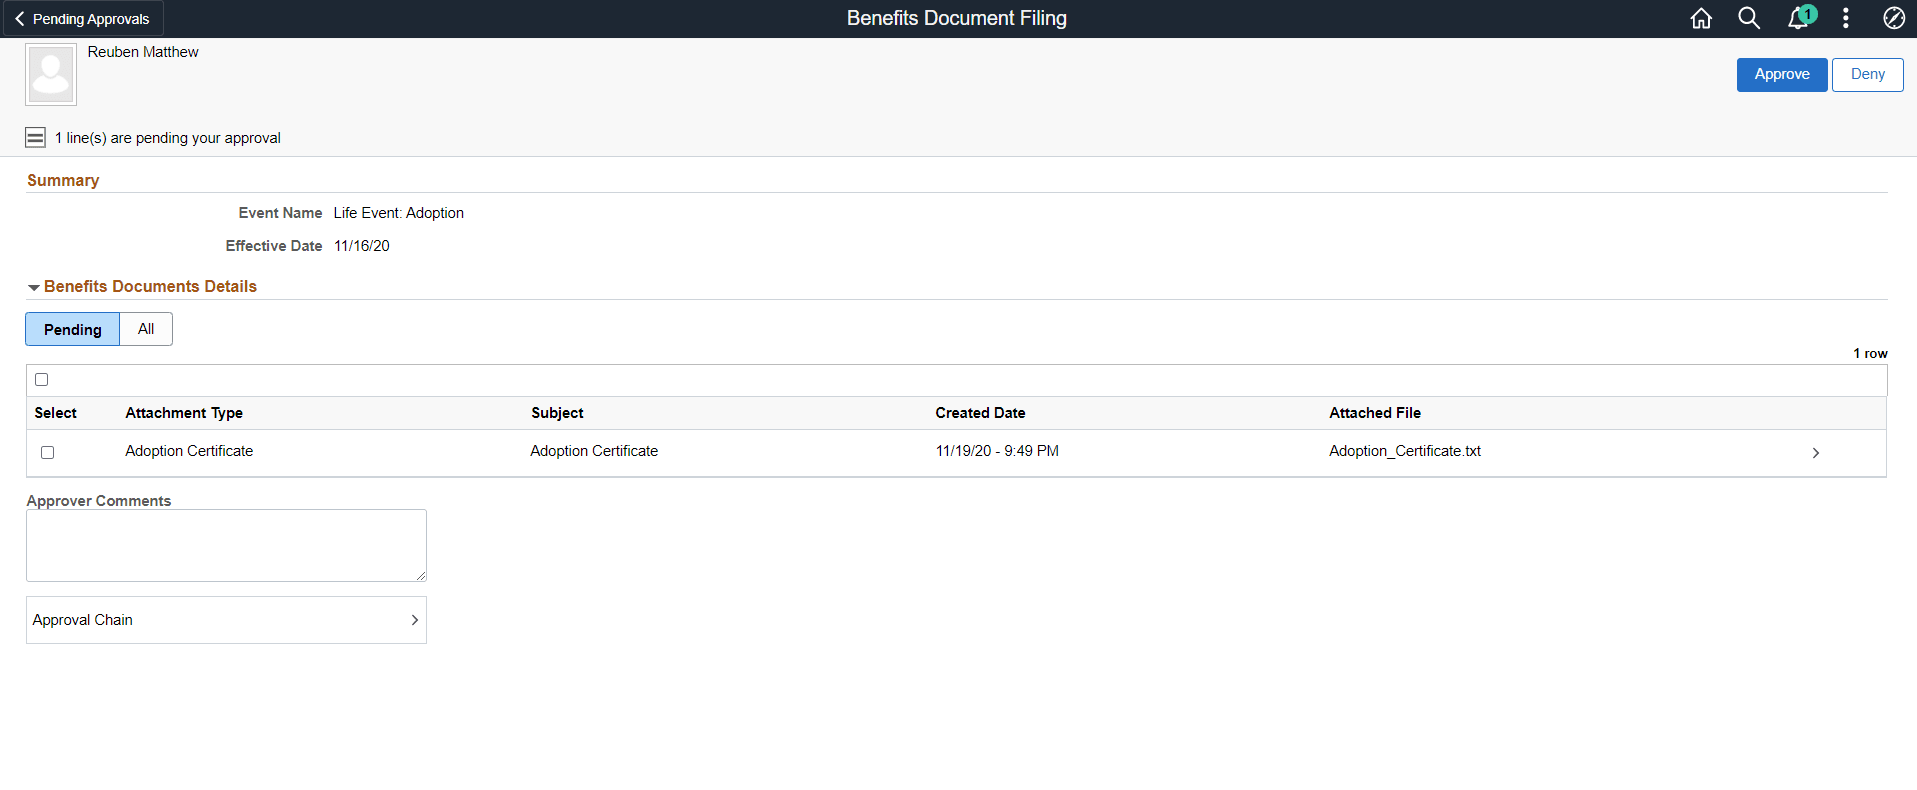Screen dimensions: 1917x790
Task: Open the global search magnifier icon
Action: 1749,18
